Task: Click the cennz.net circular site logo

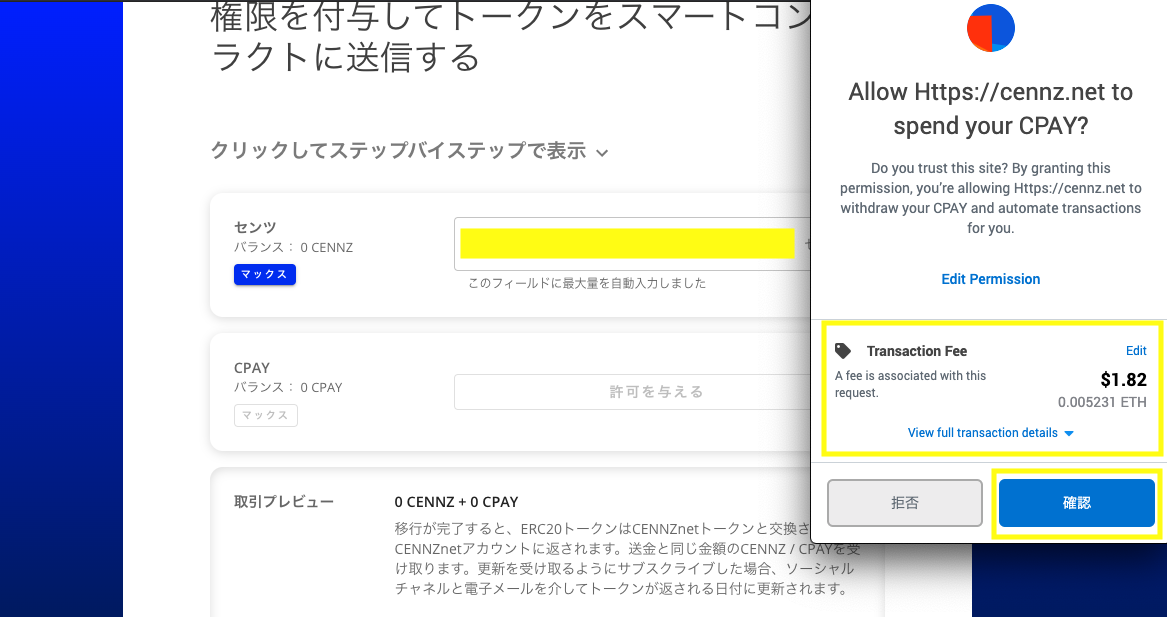Action: coord(990,28)
